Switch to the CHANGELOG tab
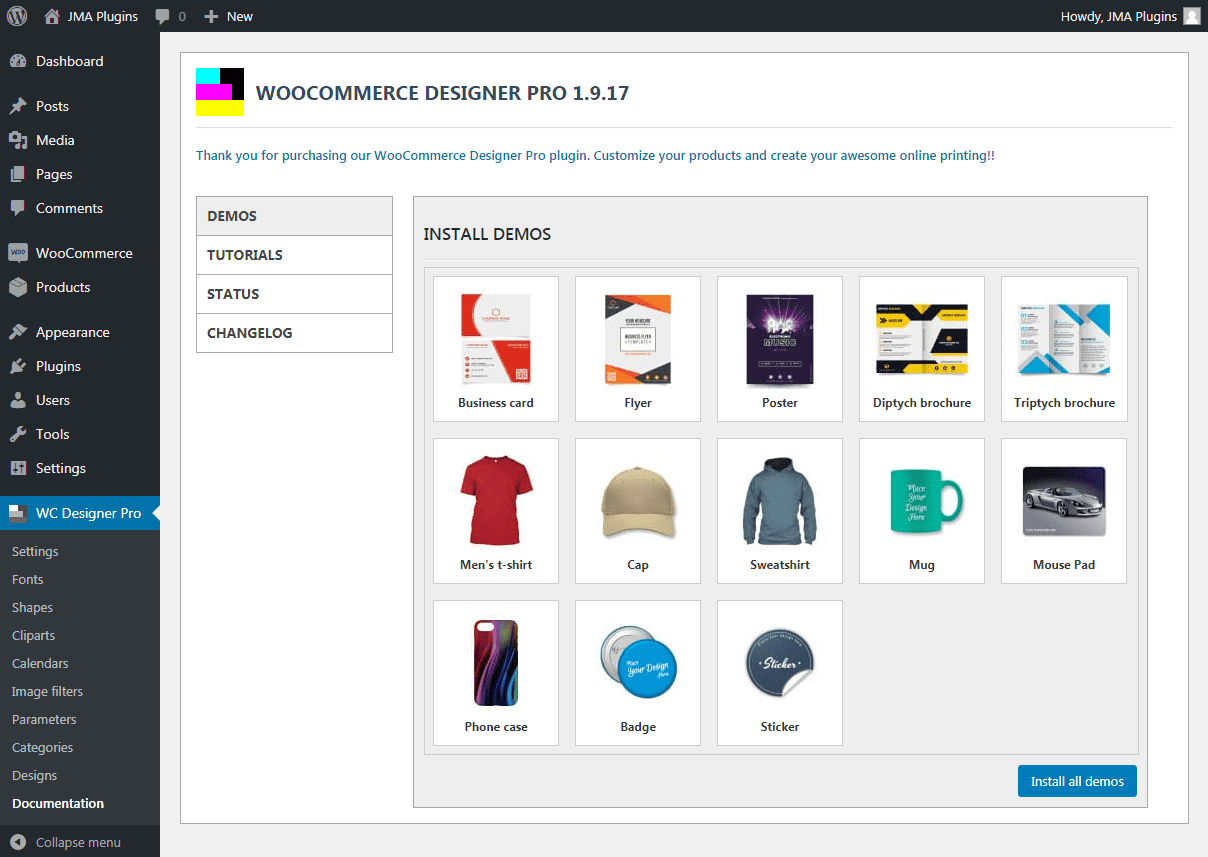The height and width of the screenshot is (857, 1208). tap(294, 333)
